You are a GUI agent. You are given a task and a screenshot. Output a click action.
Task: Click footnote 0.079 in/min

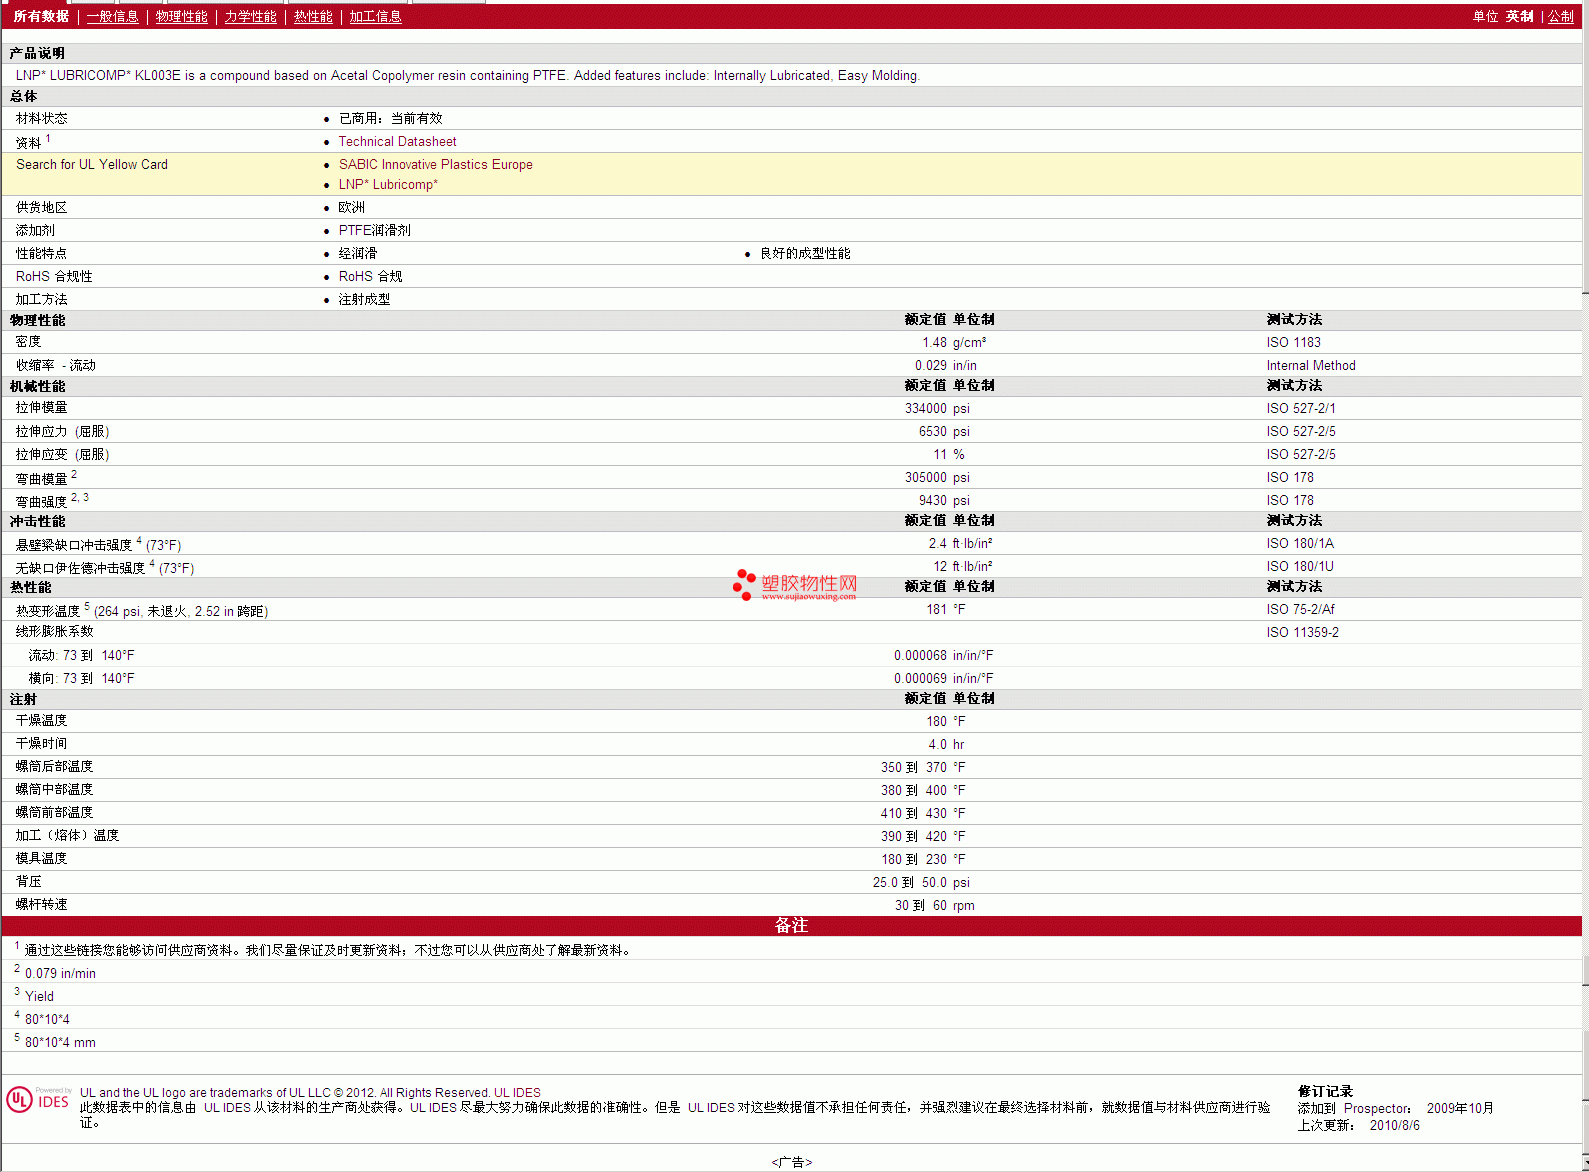[60, 974]
